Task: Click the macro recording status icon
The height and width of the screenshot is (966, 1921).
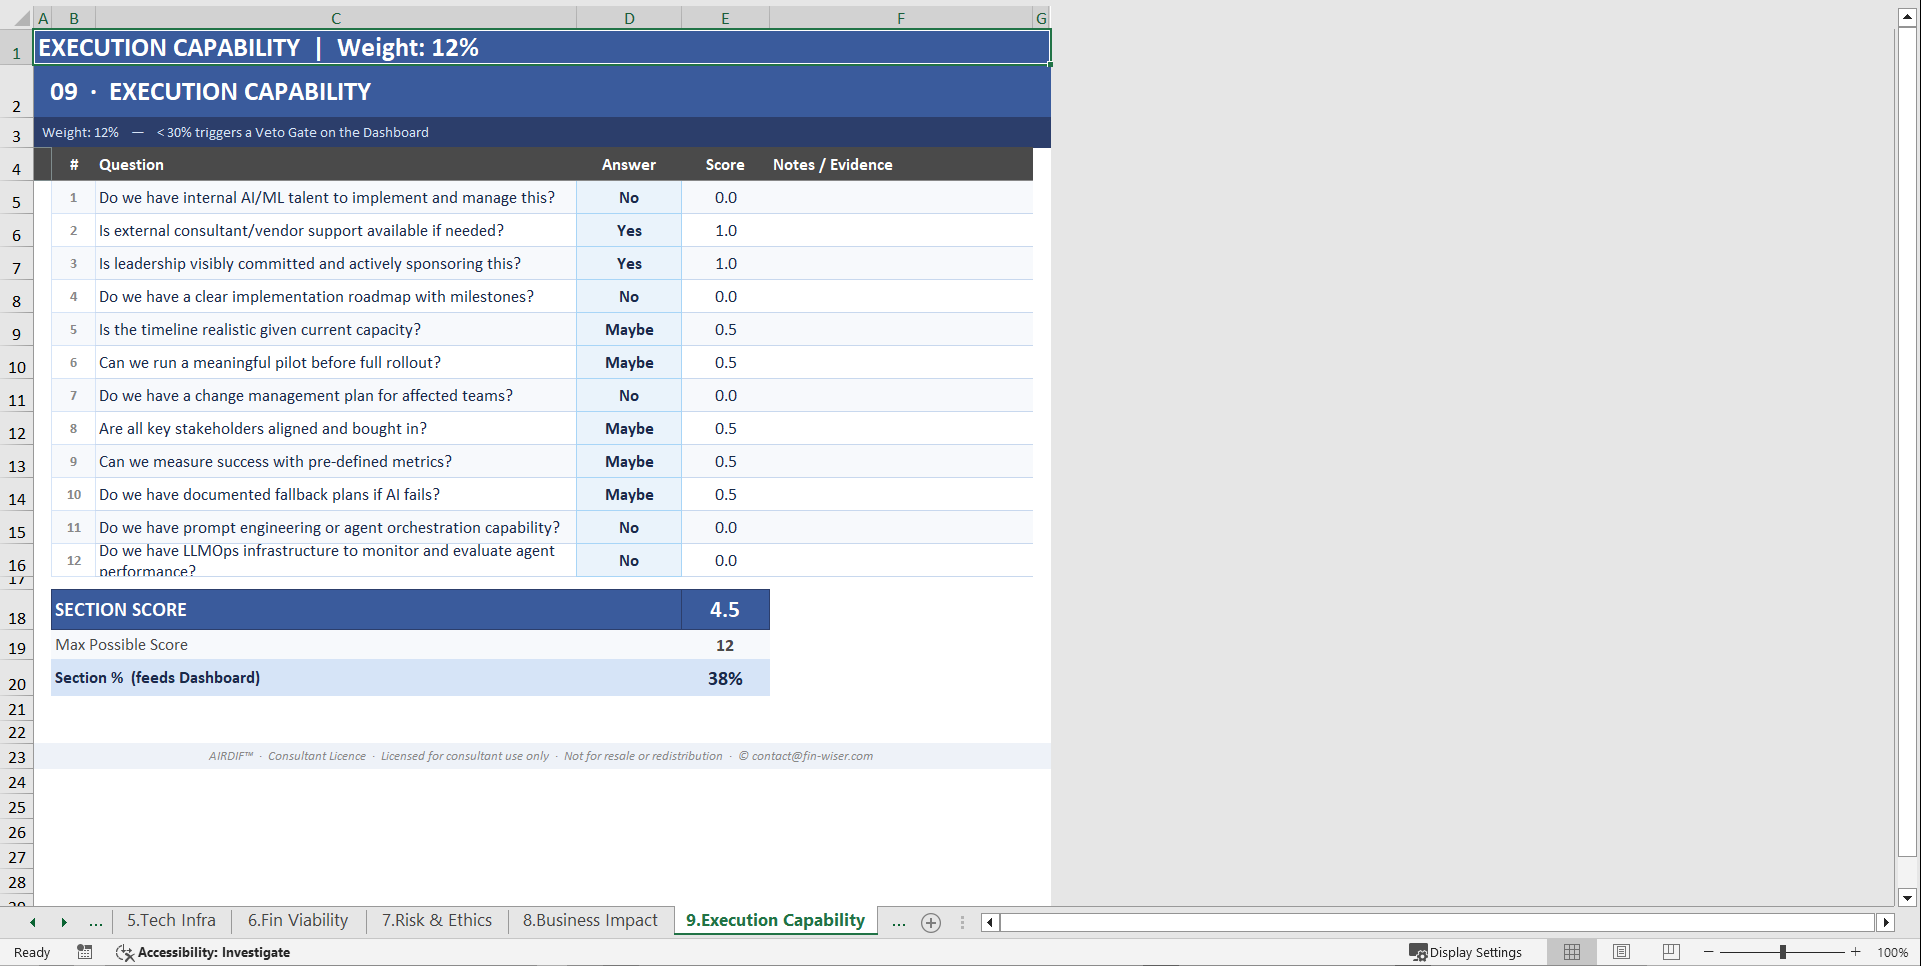Action: pos(85,952)
